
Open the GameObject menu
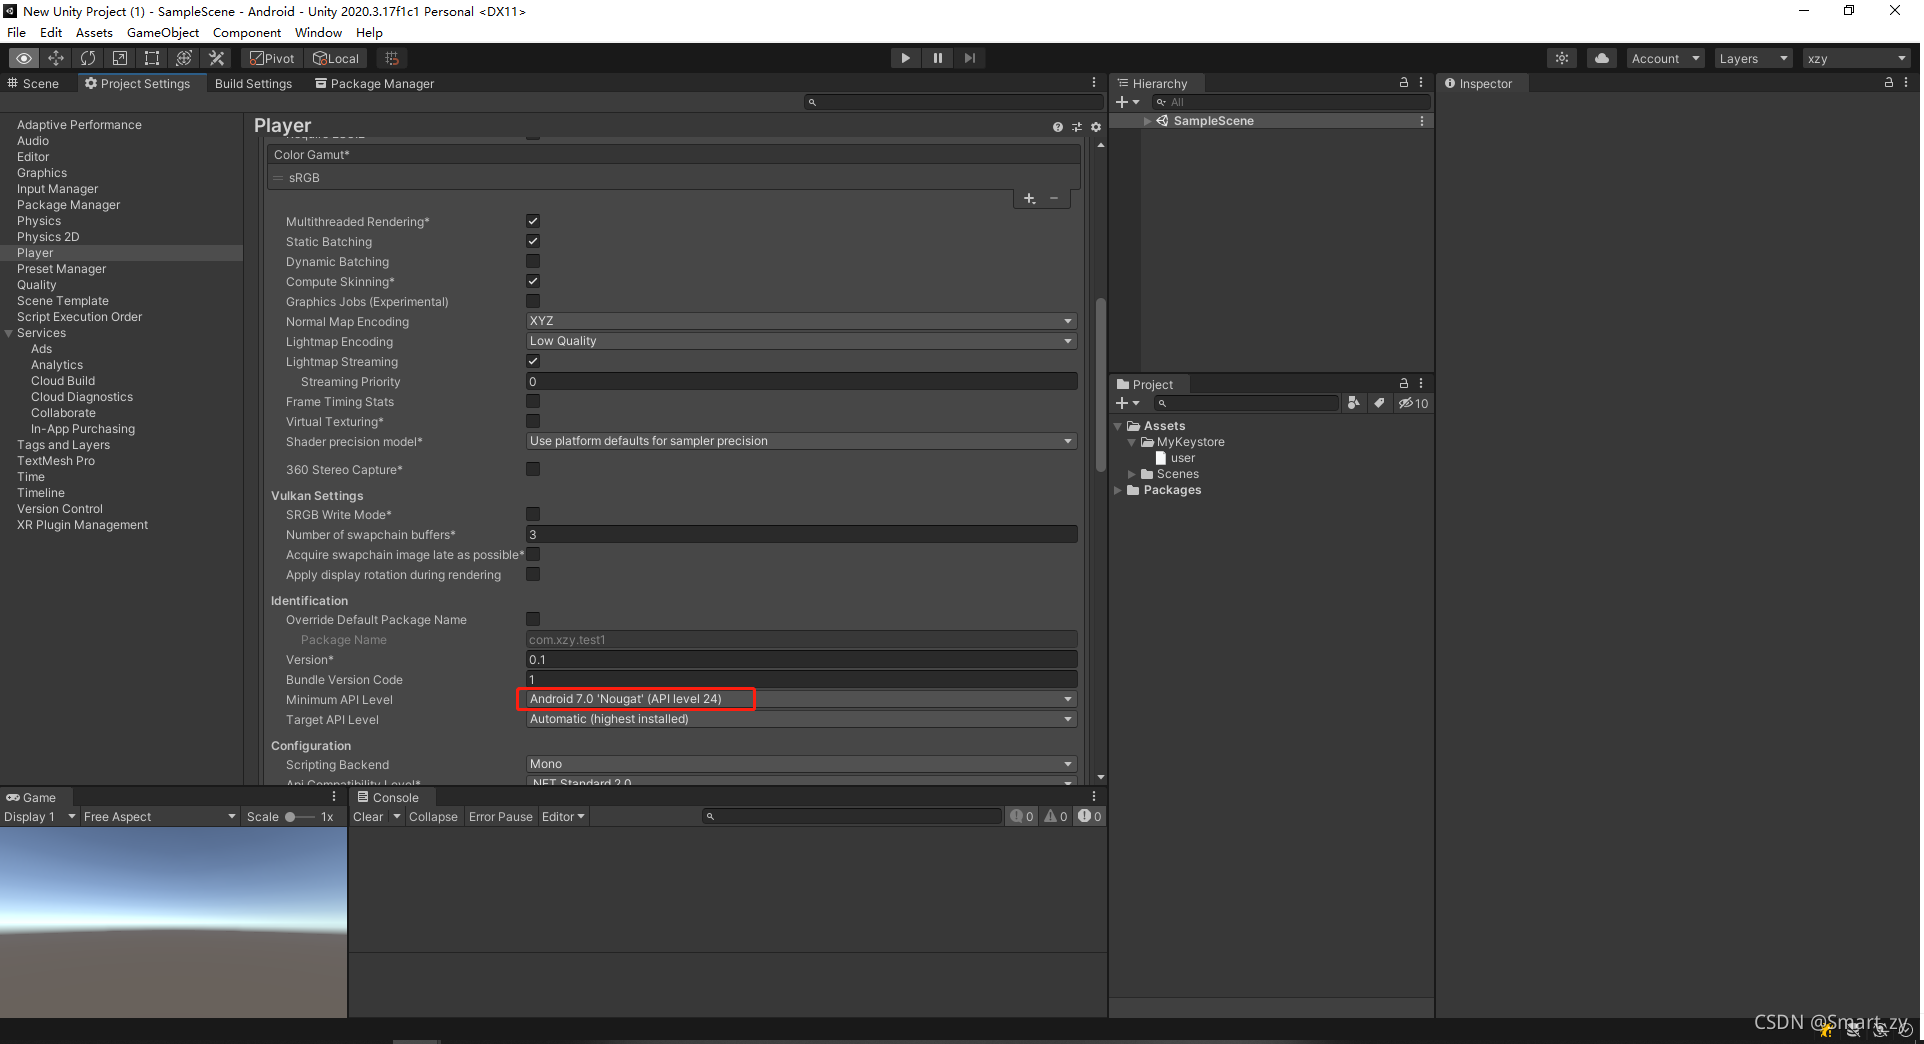pos(163,32)
